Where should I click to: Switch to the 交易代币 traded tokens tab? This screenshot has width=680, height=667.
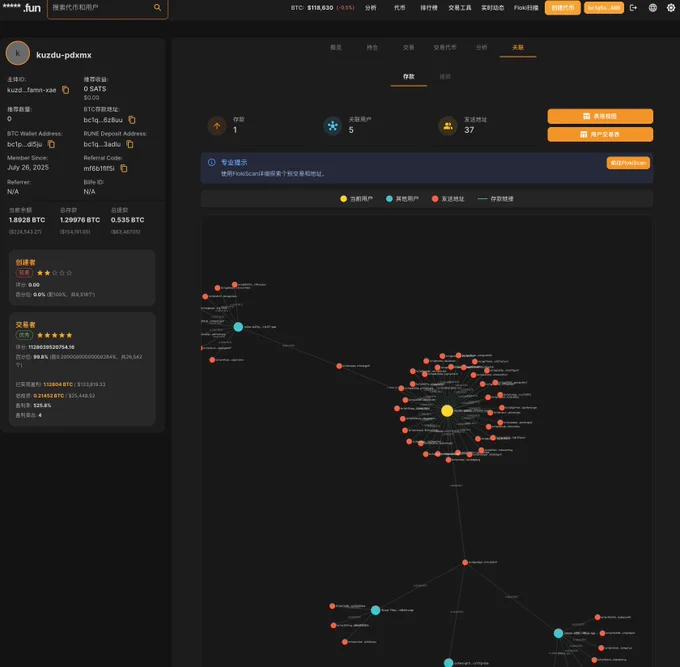click(445, 47)
